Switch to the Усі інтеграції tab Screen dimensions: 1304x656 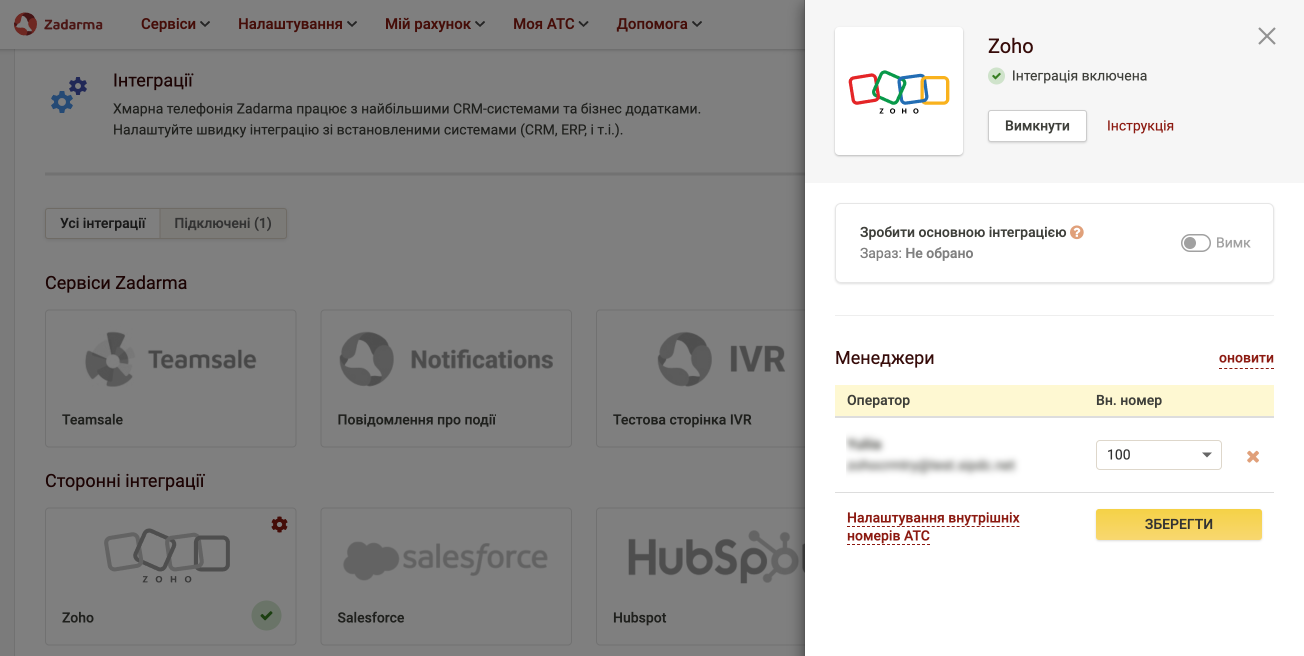tap(103, 224)
